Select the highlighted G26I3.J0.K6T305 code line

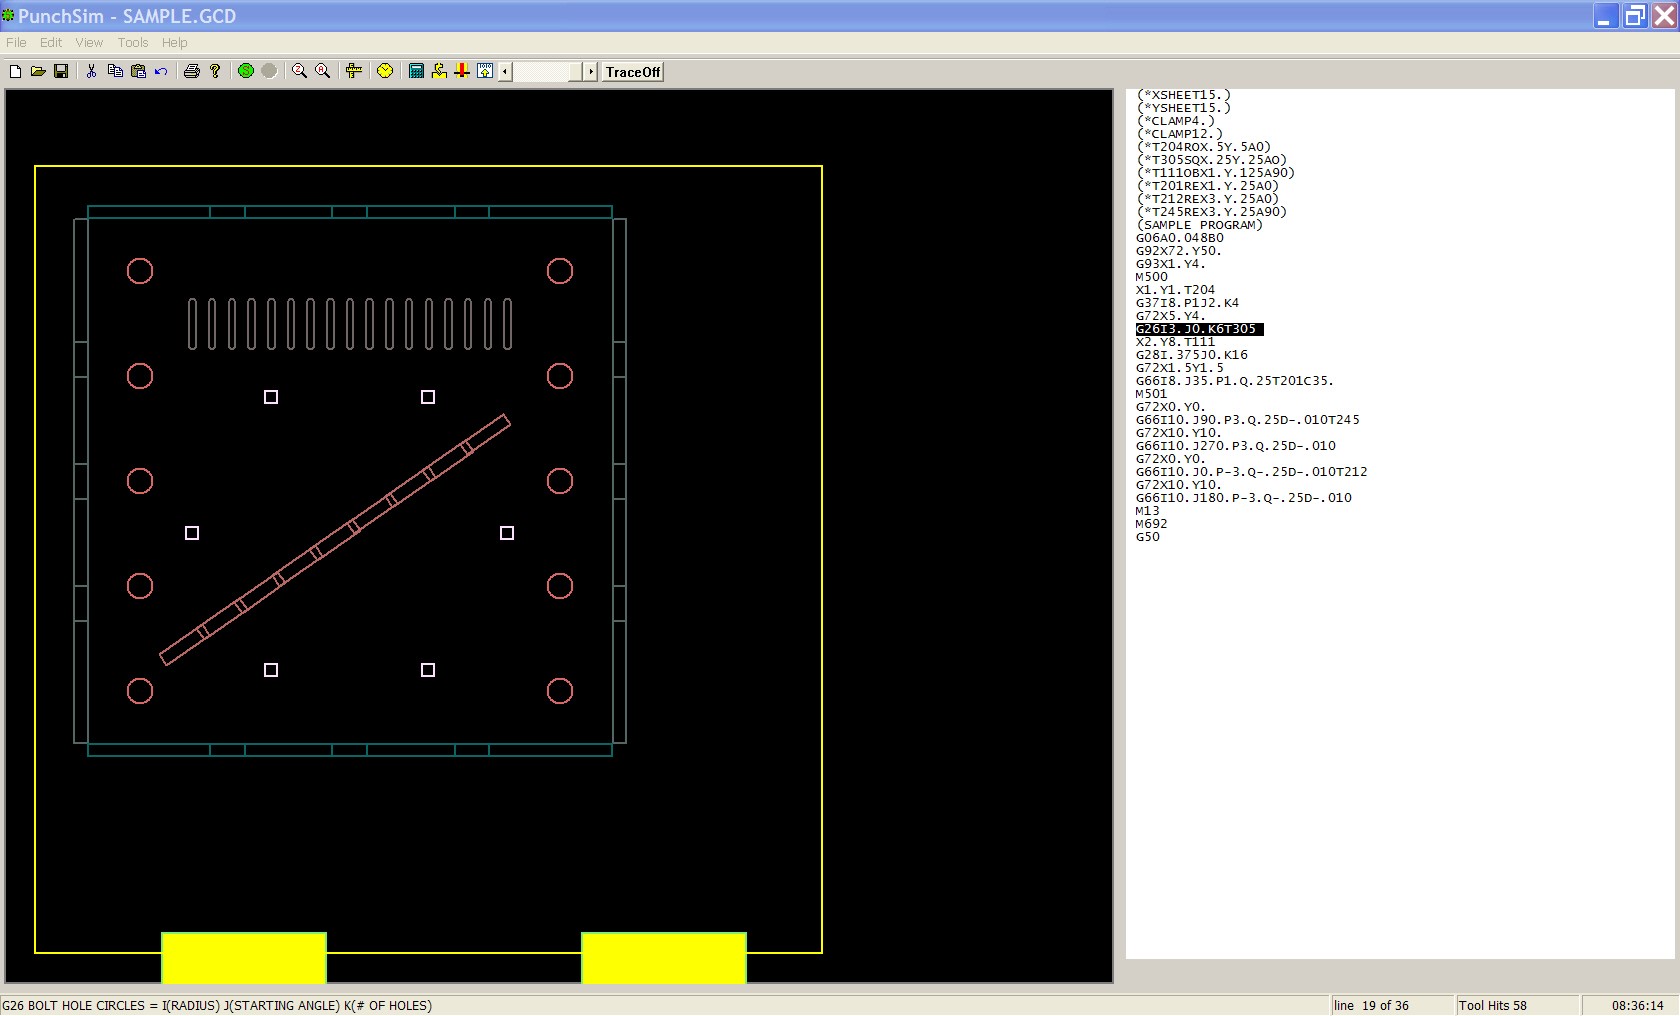tap(1198, 328)
